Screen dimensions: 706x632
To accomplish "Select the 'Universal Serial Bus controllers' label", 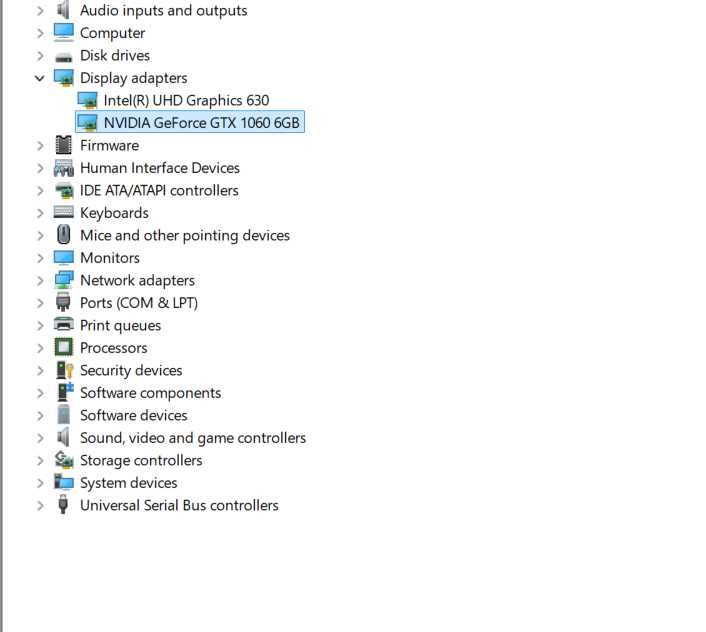I will click(x=179, y=505).
